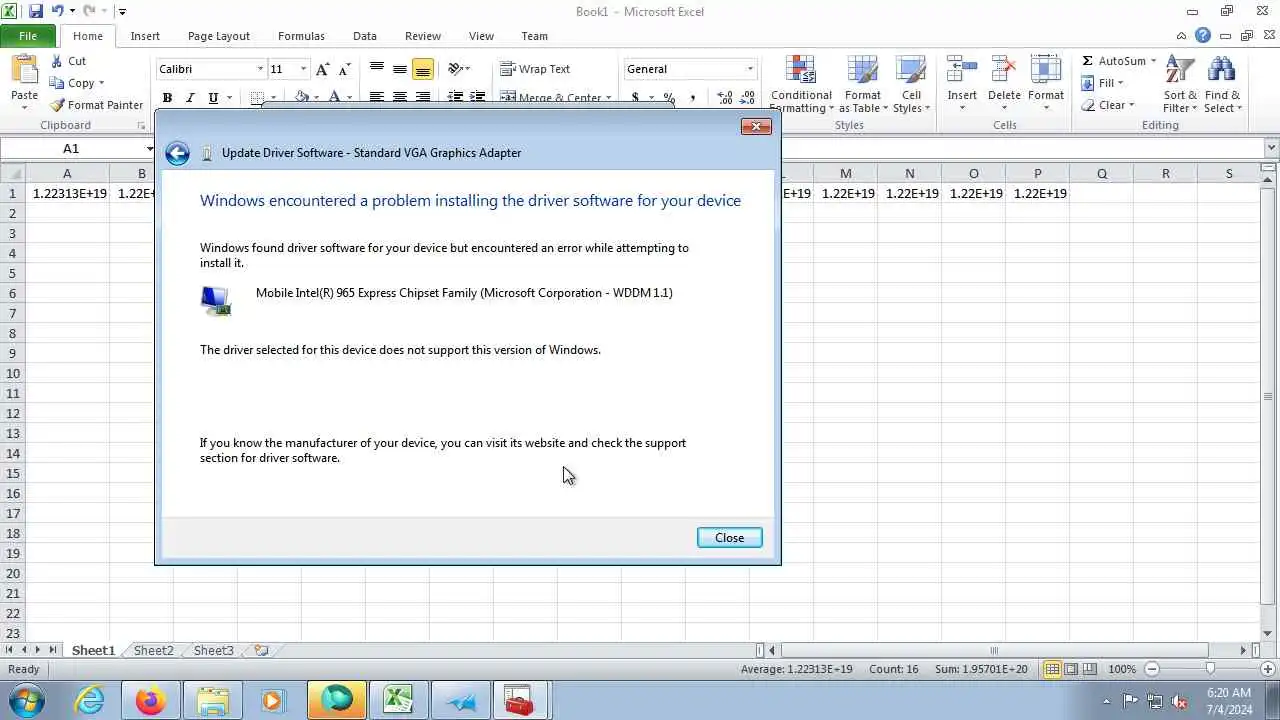Toggle Underline formatting
Viewport: 1280px width, 720px height.
pos(213,98)
